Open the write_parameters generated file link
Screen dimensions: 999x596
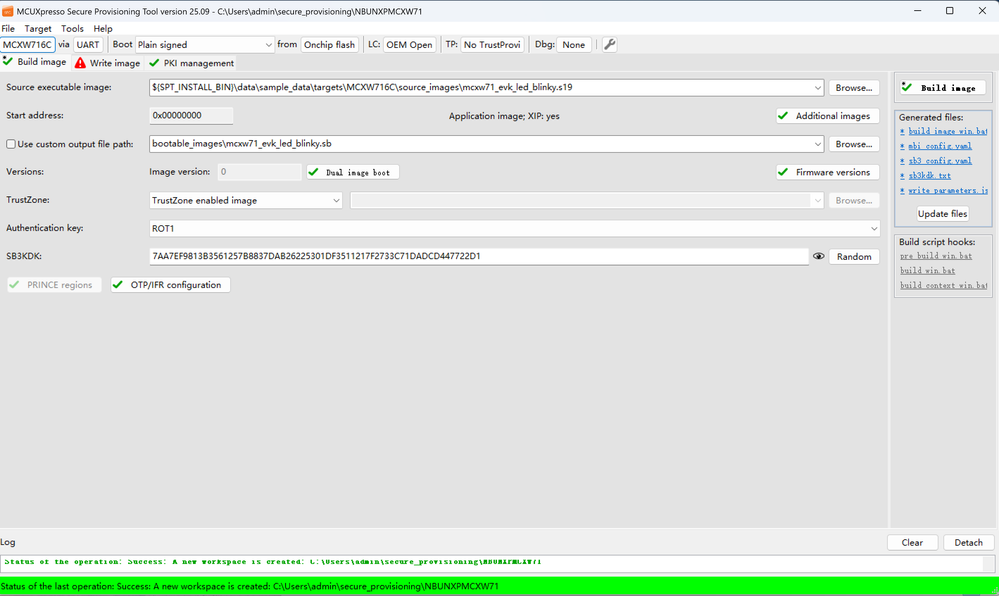(947, 191)
